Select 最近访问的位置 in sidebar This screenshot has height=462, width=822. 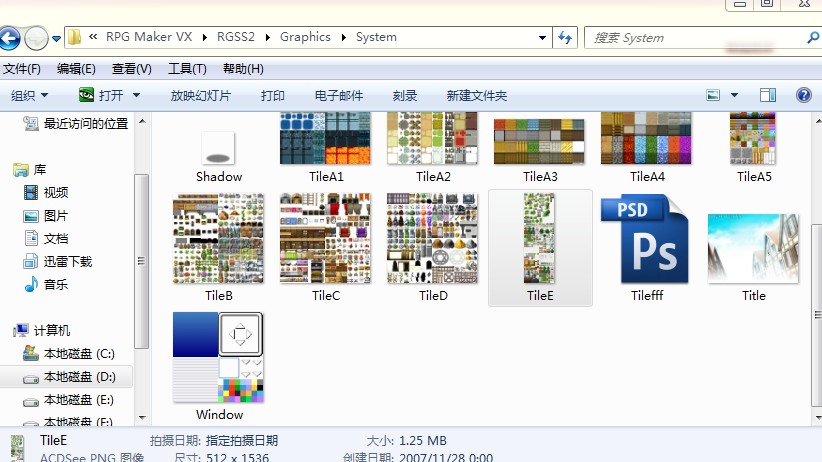click(77, 124)
